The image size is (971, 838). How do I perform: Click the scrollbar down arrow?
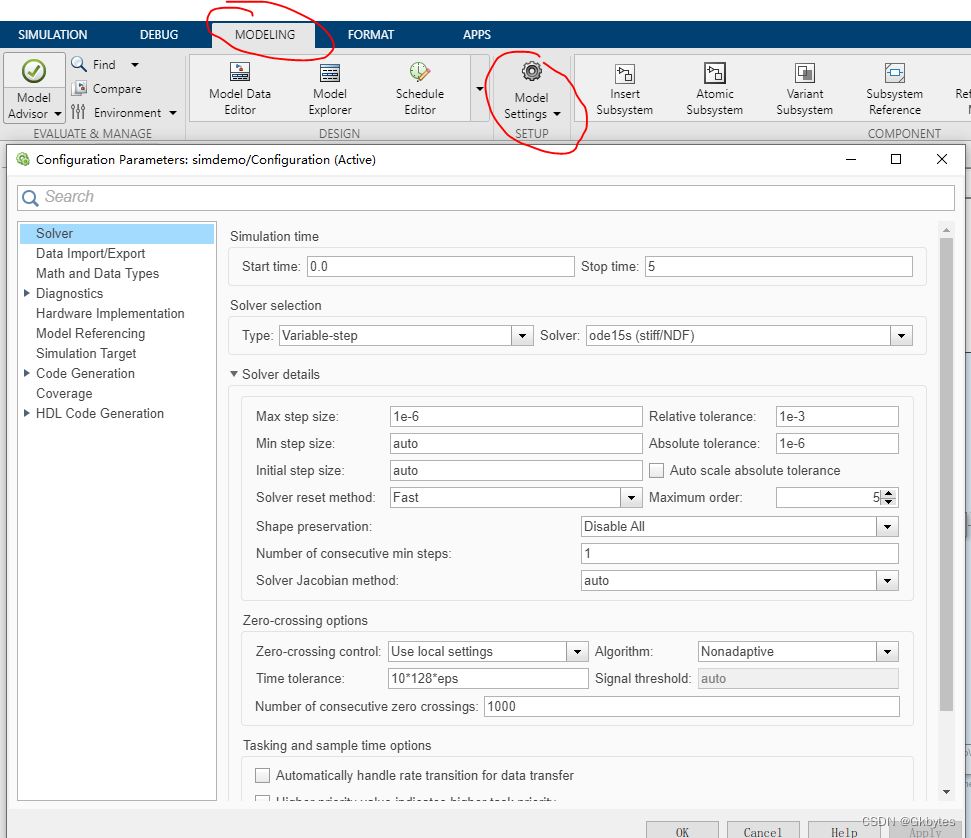[946, 792]
